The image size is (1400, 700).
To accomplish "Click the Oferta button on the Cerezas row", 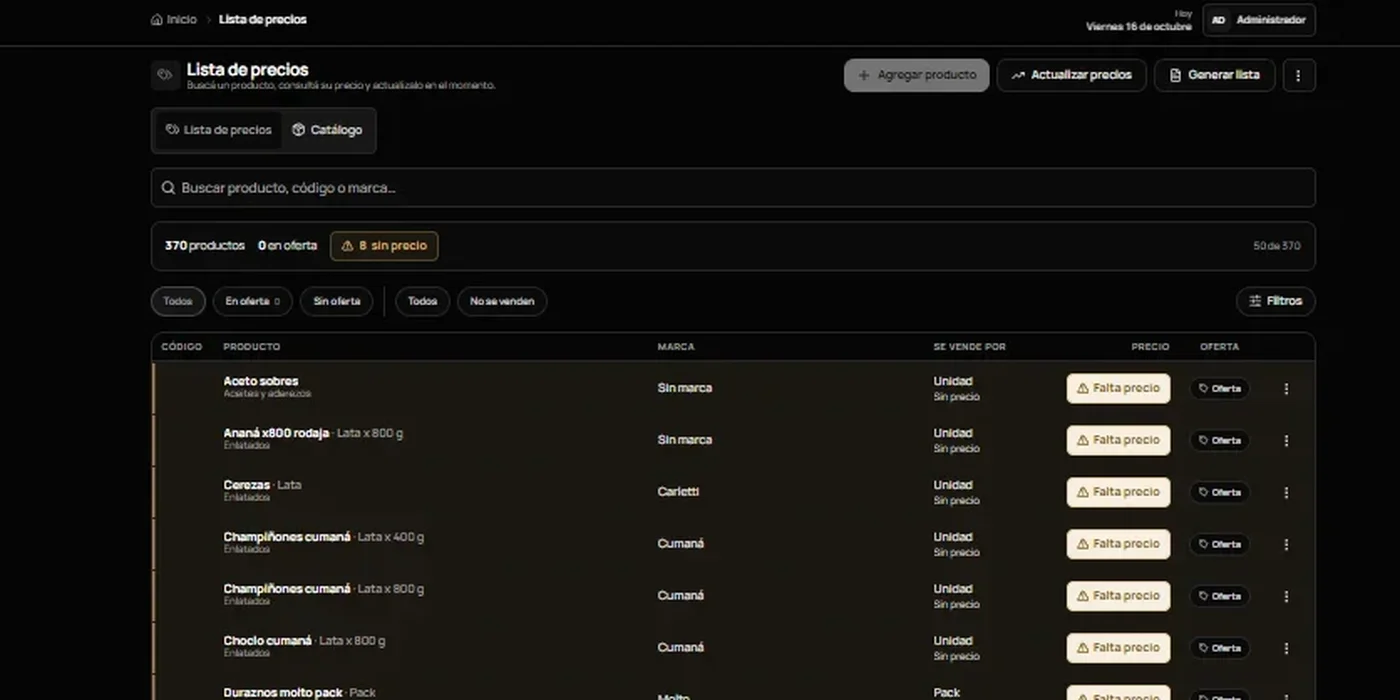I will (x=1219, y=493).
